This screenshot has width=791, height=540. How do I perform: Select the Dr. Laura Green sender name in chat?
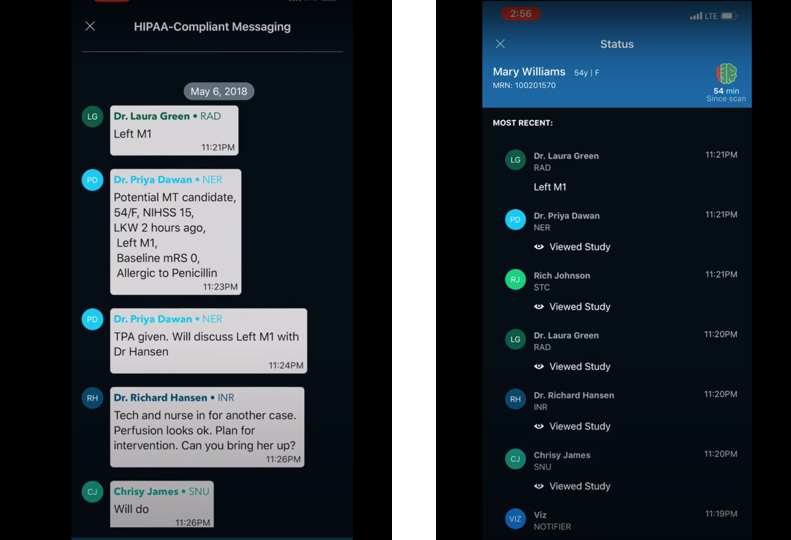tap(152, 116)
